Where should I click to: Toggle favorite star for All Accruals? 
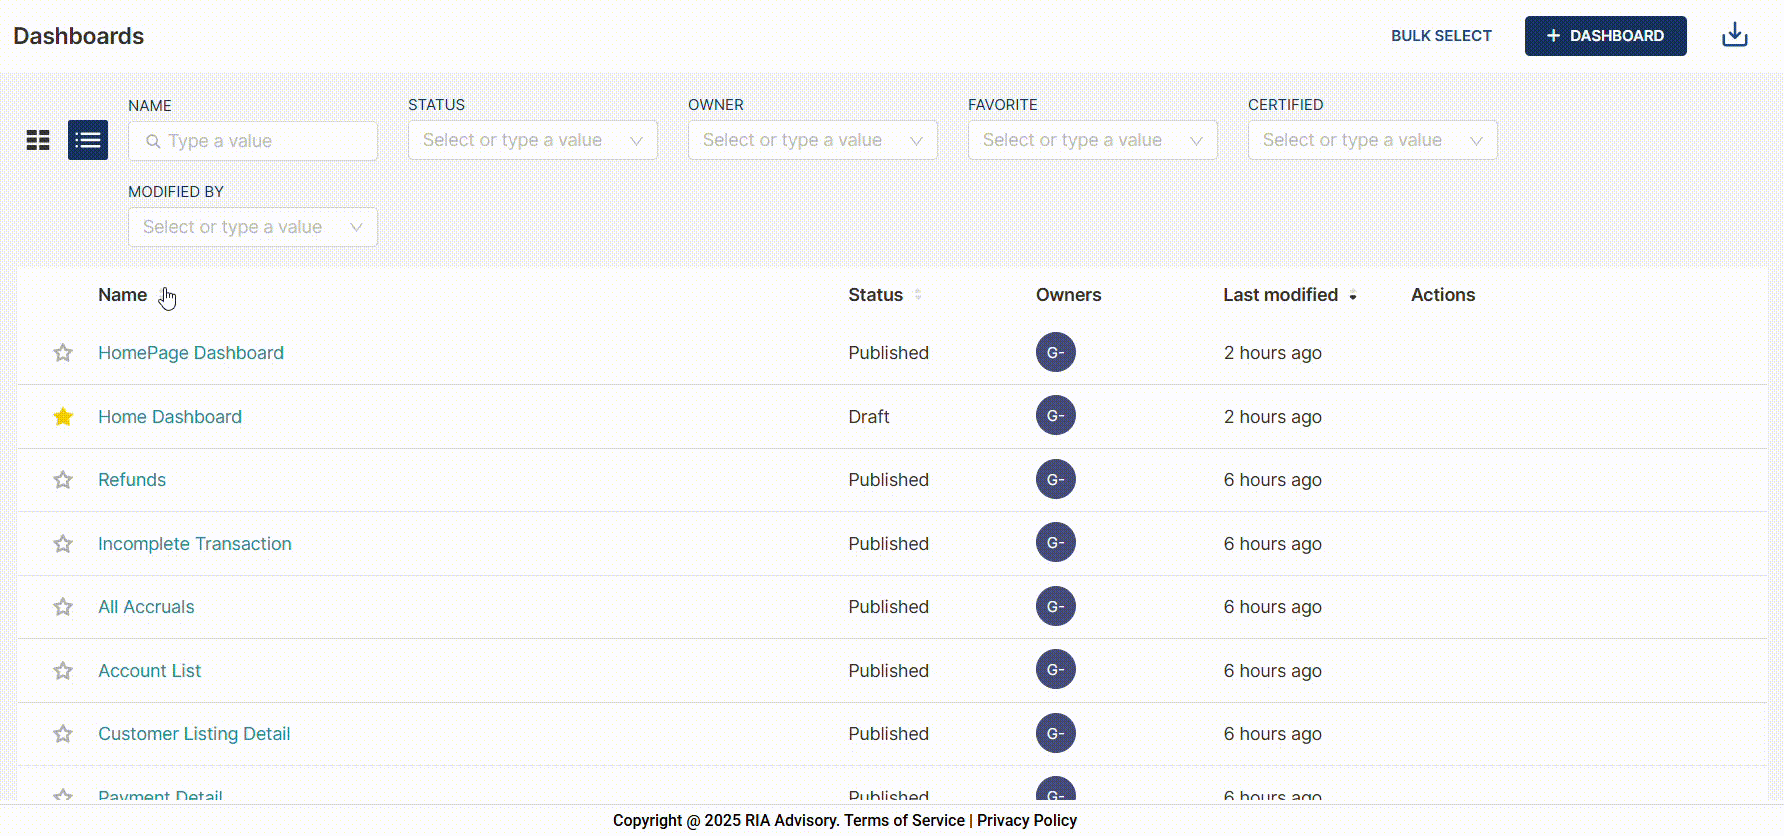coord(63,607)
